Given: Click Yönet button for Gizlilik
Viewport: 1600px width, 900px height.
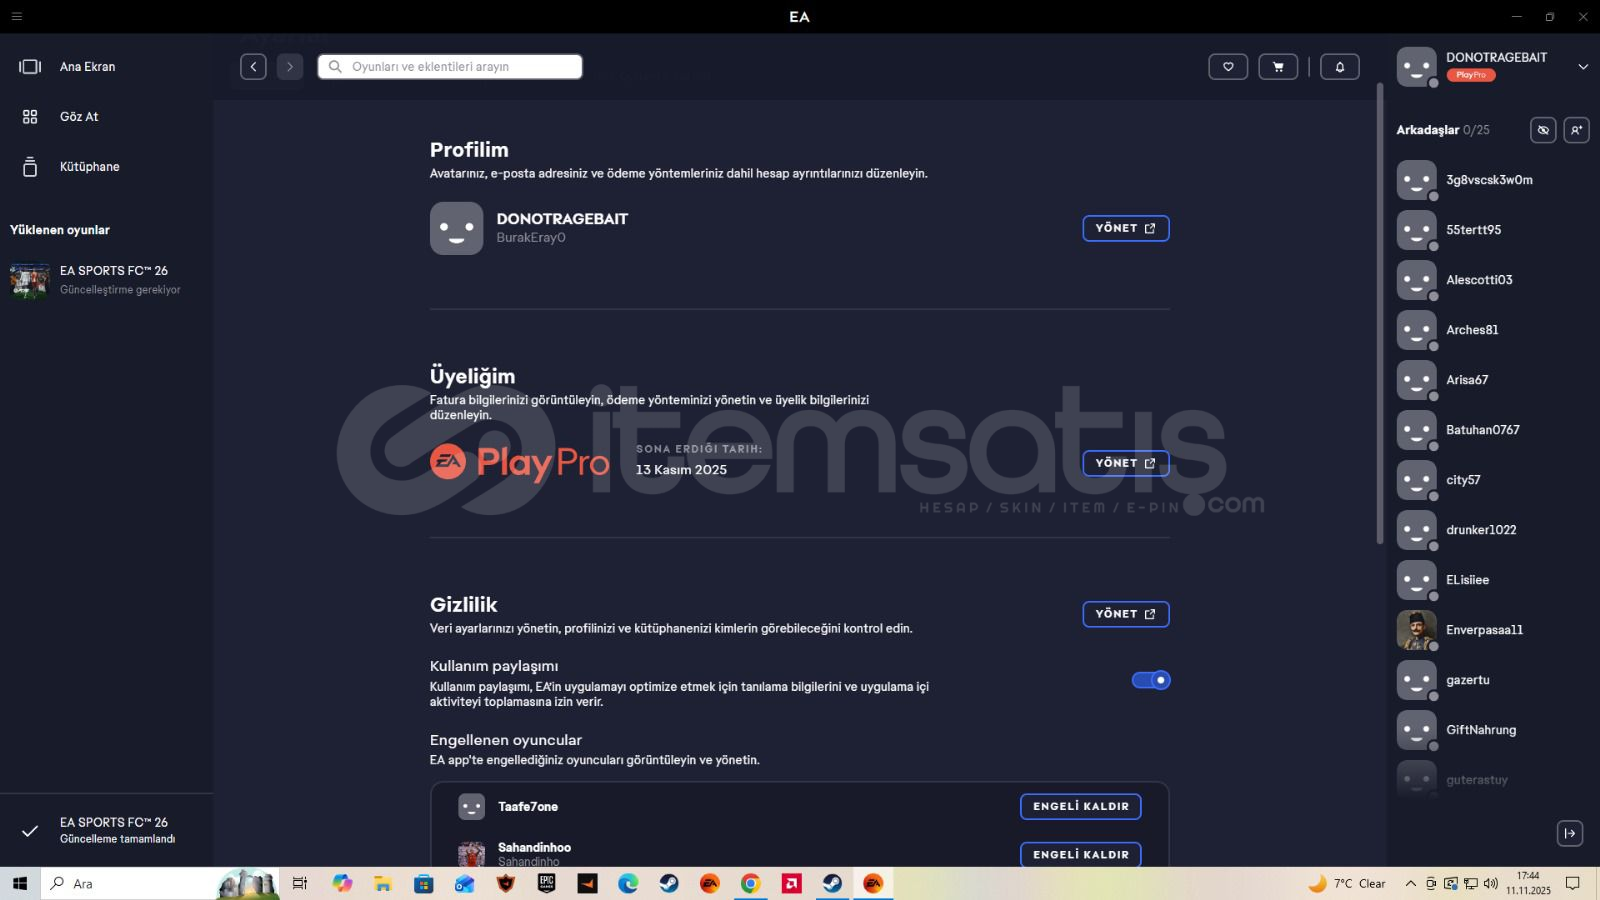Looking at the screenshot, I should (x=1126, y=614).
